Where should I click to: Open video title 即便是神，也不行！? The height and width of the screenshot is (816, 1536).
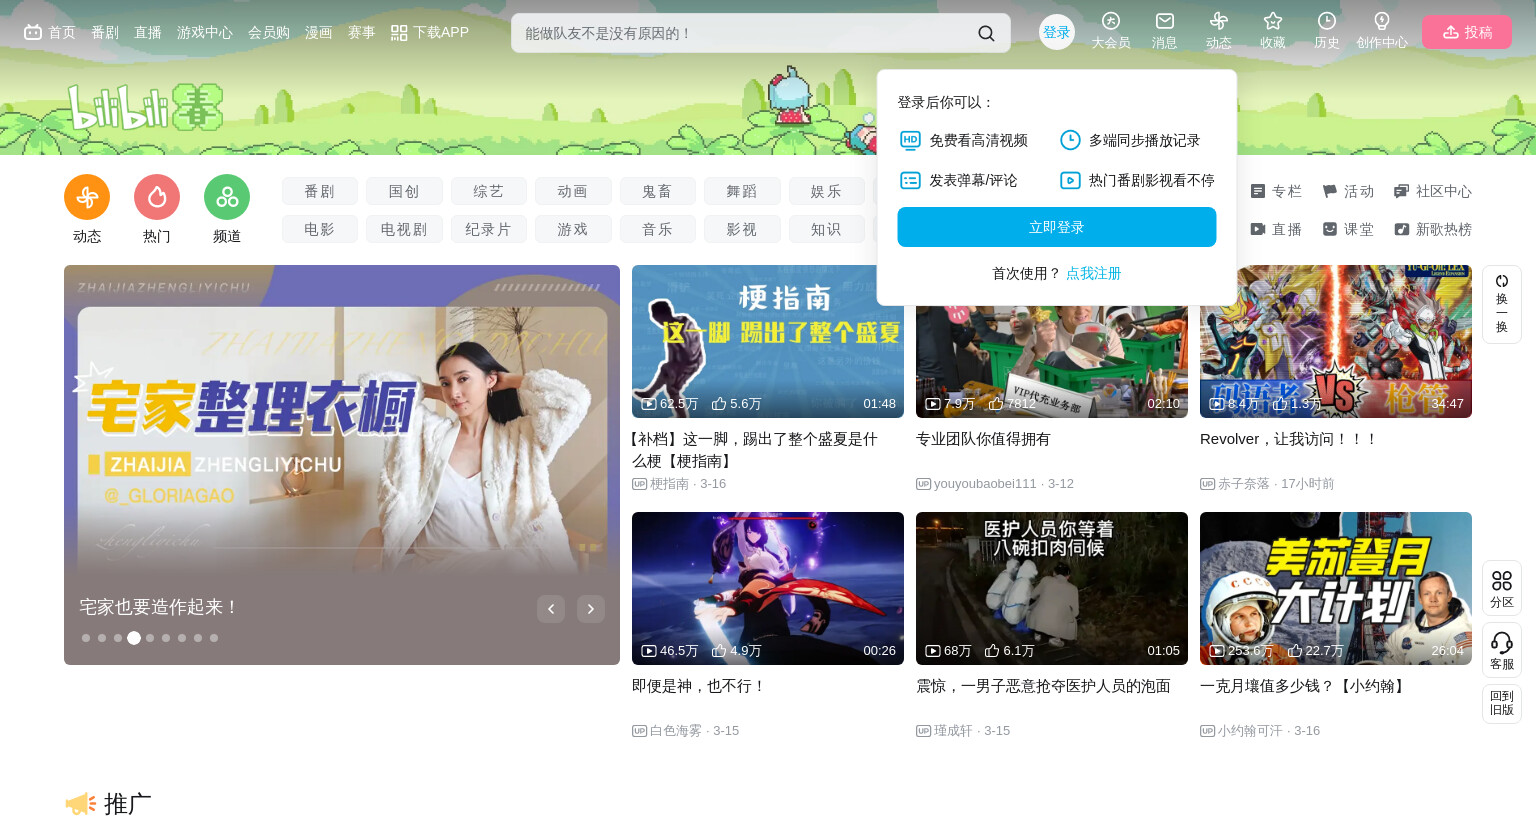[699, 686]
